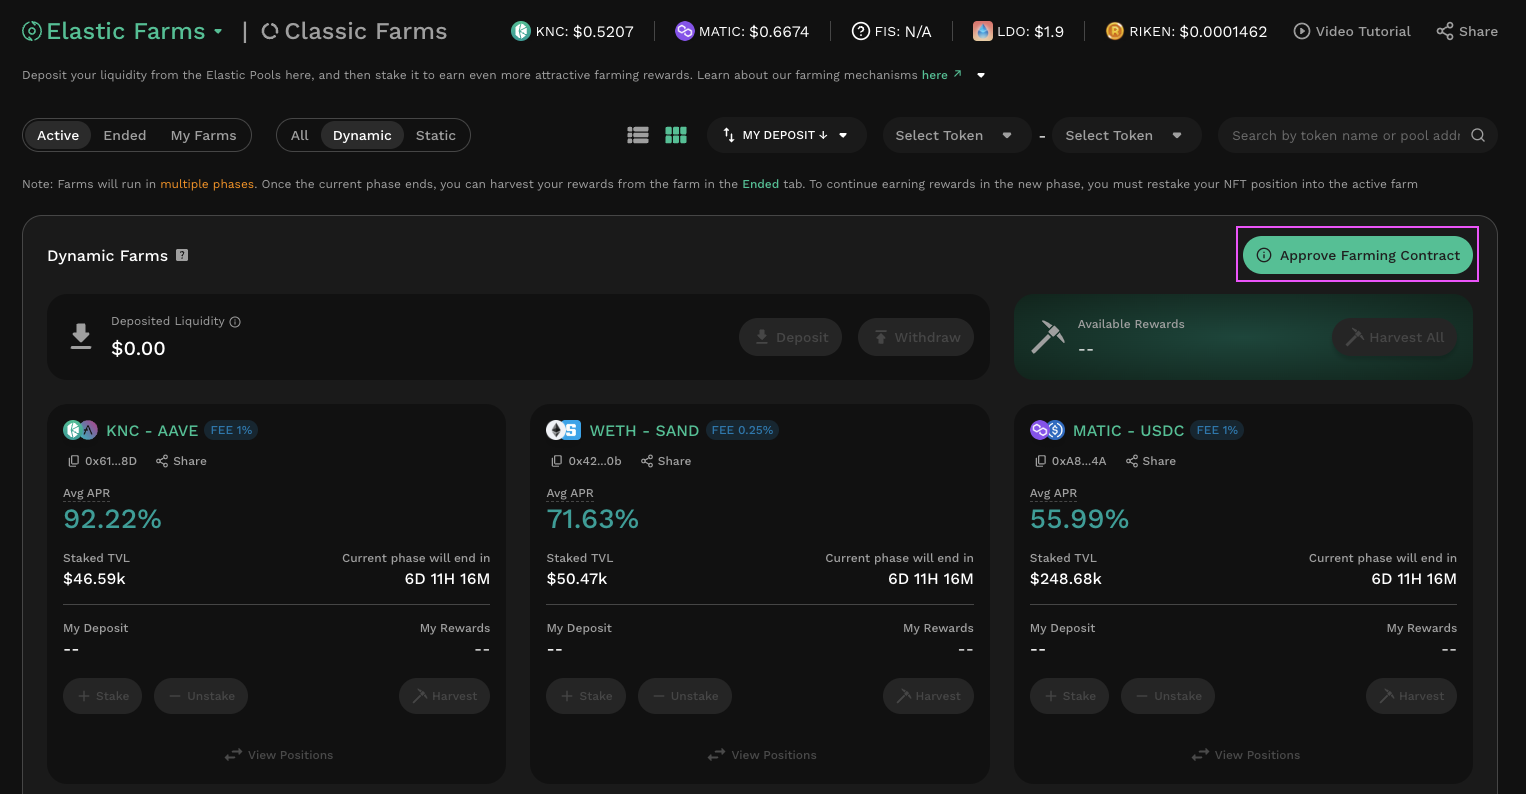
Task: Show All farm types
Action: coord(299,136)
